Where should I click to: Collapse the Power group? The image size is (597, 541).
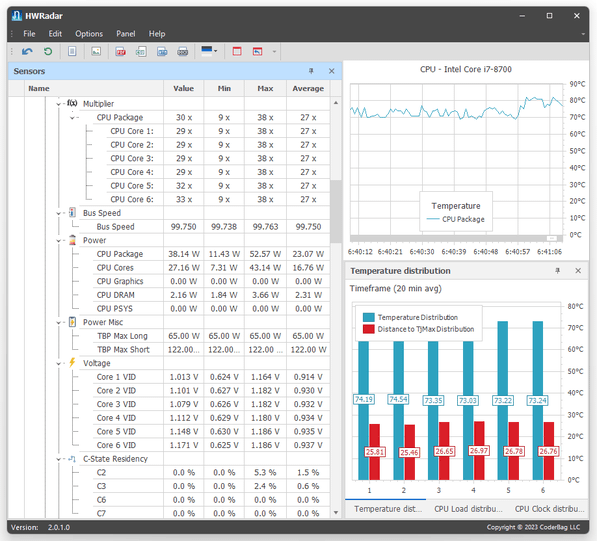tap(58, 241)
